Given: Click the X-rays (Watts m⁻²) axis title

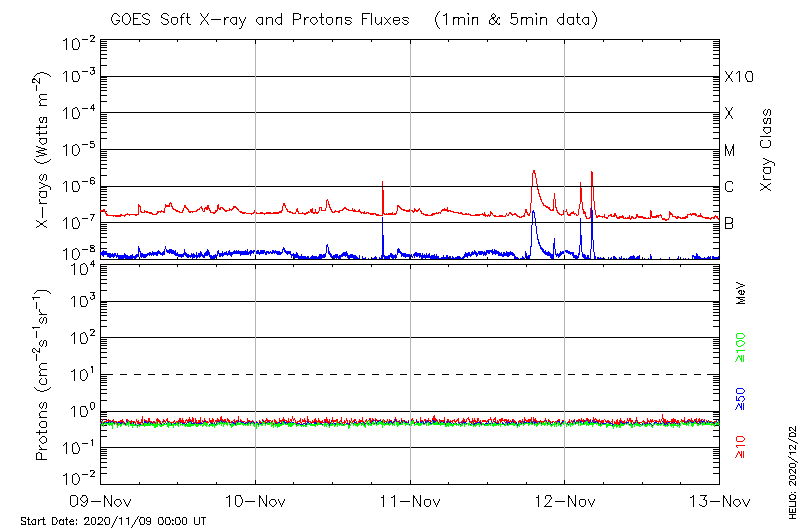Looking at the screenshot, I should coord(45,150).
